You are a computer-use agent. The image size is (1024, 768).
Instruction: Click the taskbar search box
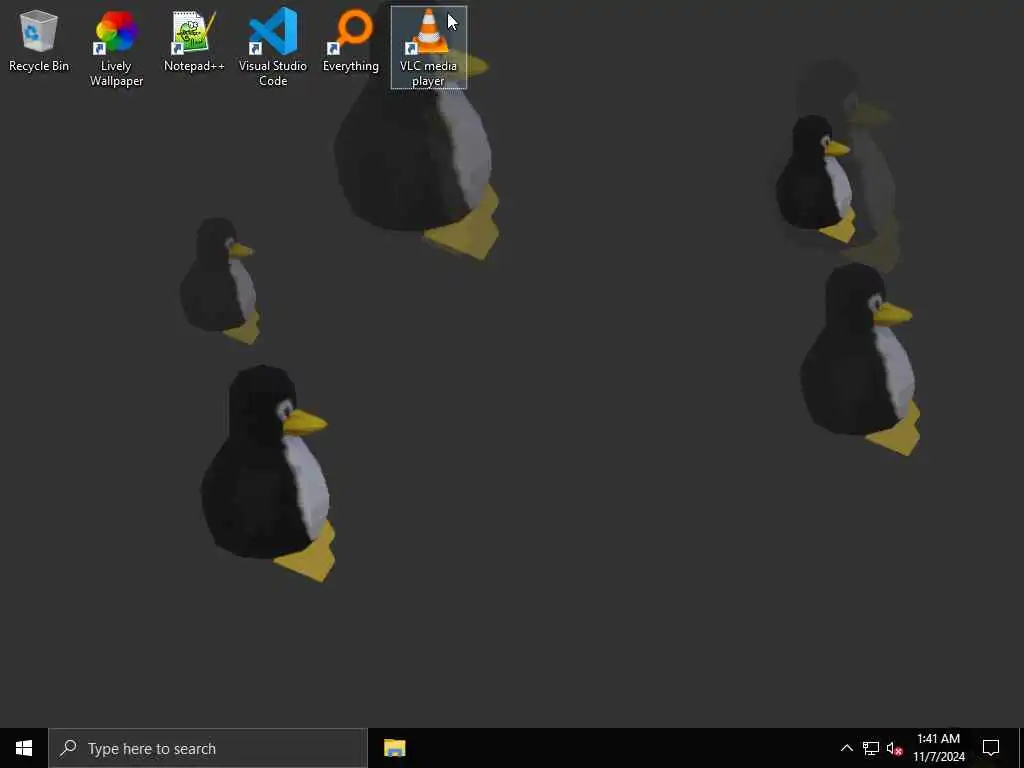click(x=208, y=748)
